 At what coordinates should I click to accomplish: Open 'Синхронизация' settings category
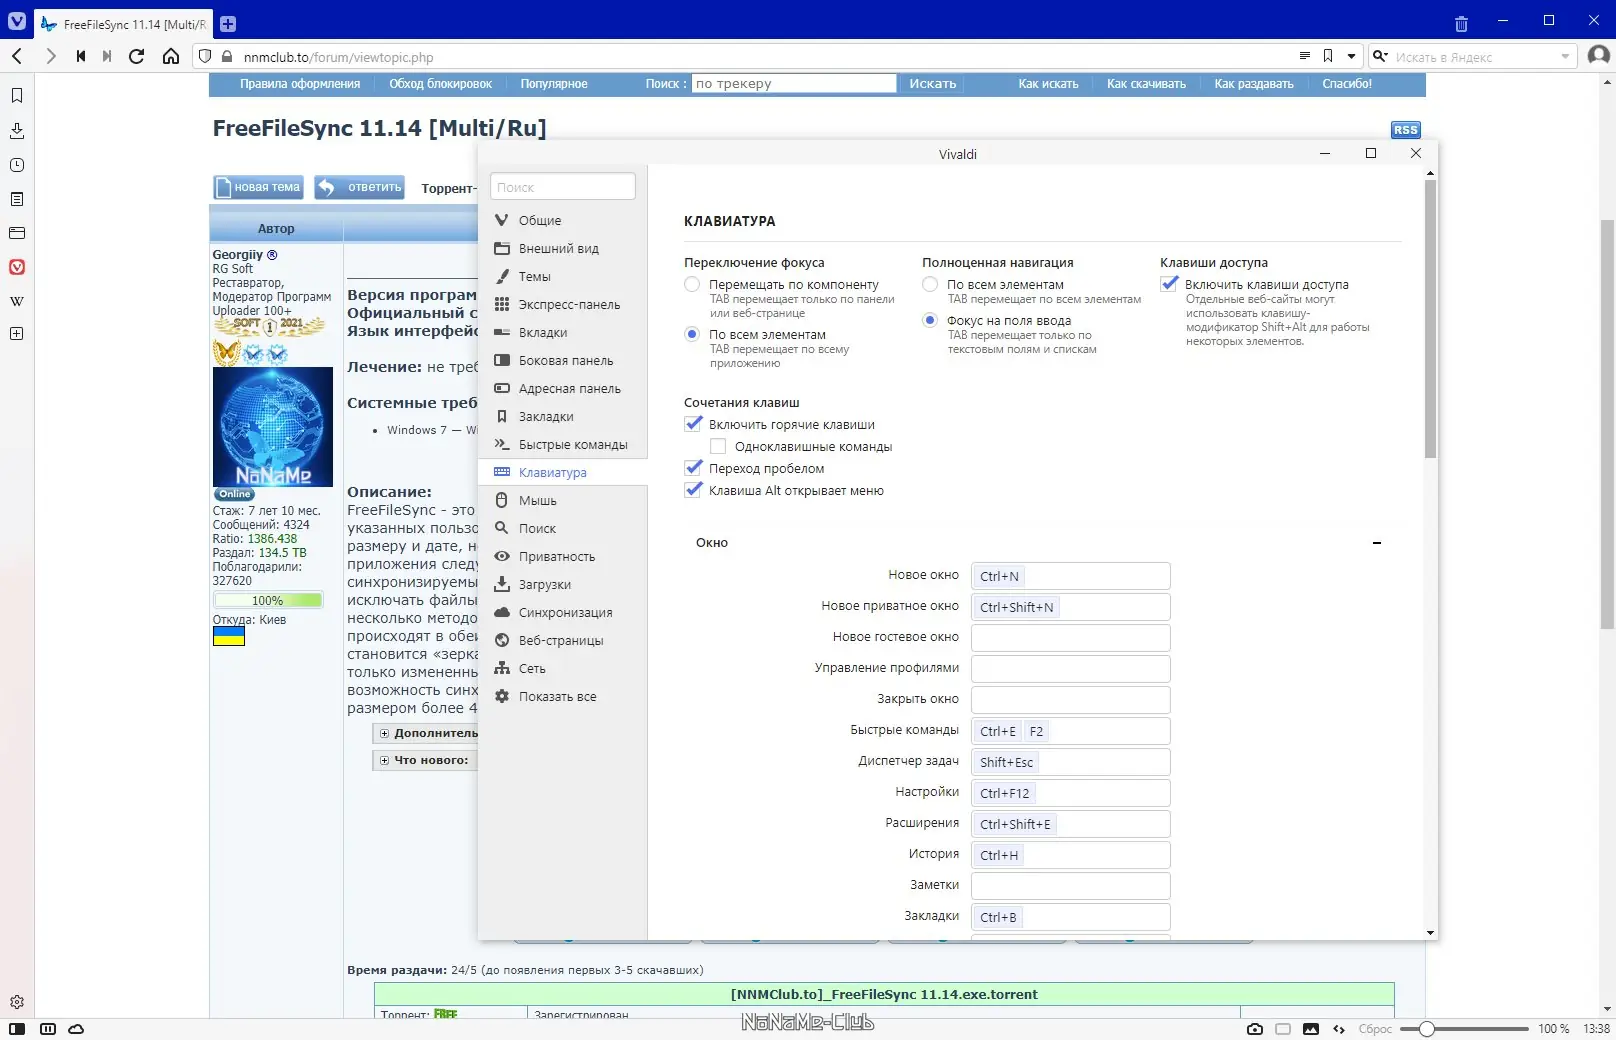click(563, 612)
